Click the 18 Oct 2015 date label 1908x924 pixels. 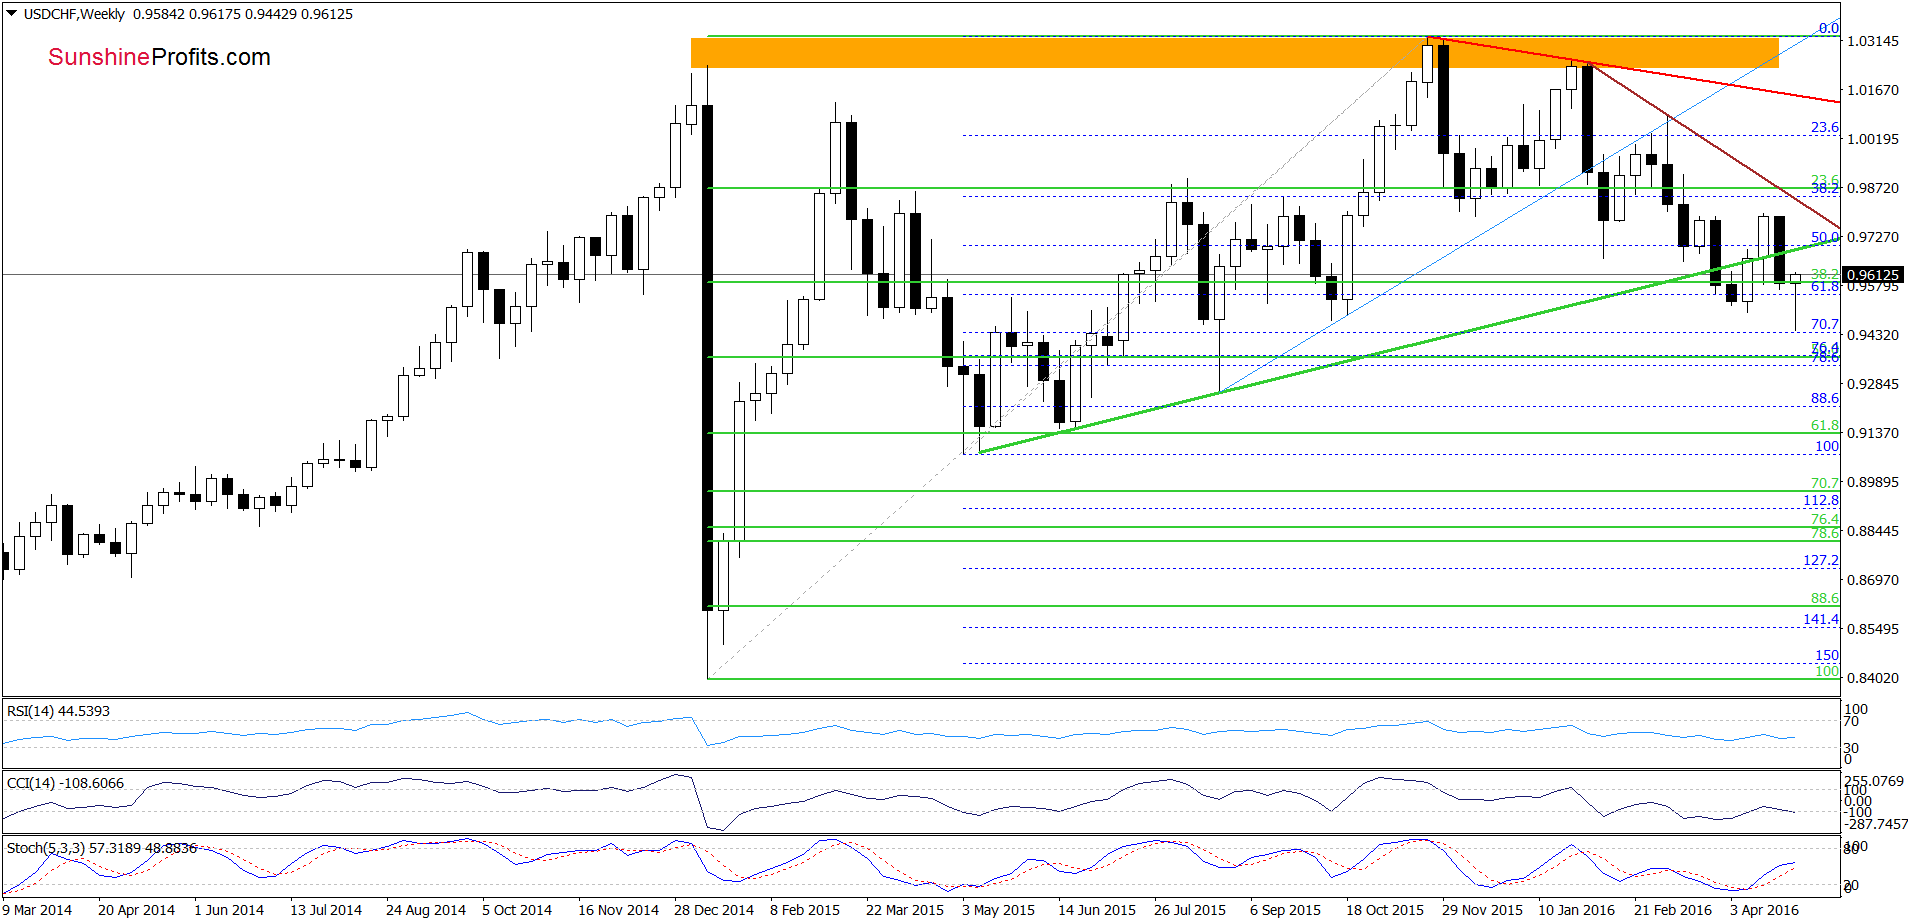(1385, 910)
